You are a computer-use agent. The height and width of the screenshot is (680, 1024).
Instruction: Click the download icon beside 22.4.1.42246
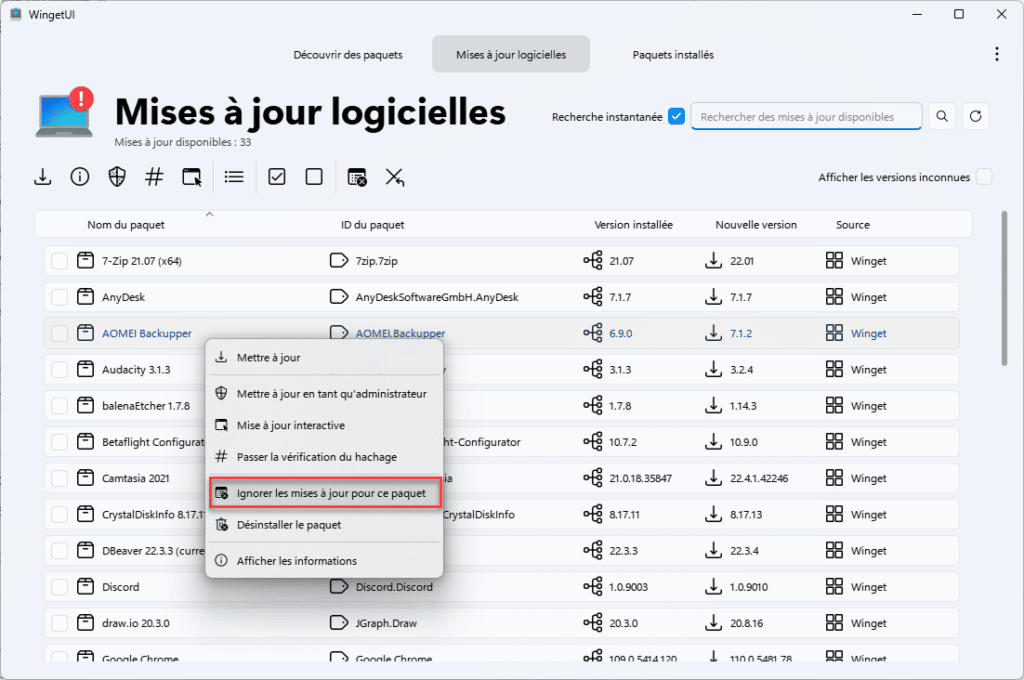coord(713,478)
